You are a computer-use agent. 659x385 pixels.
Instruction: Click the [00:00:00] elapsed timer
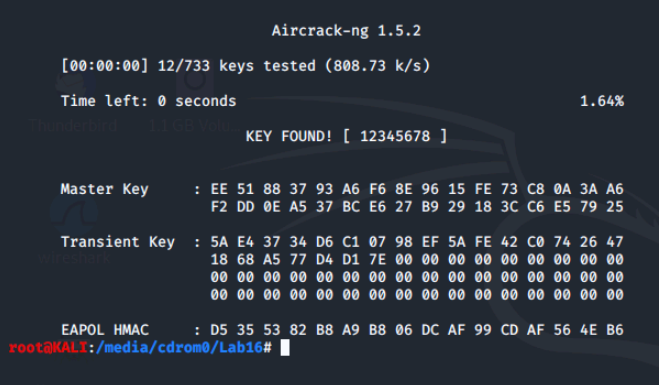(x=104, y=66)
